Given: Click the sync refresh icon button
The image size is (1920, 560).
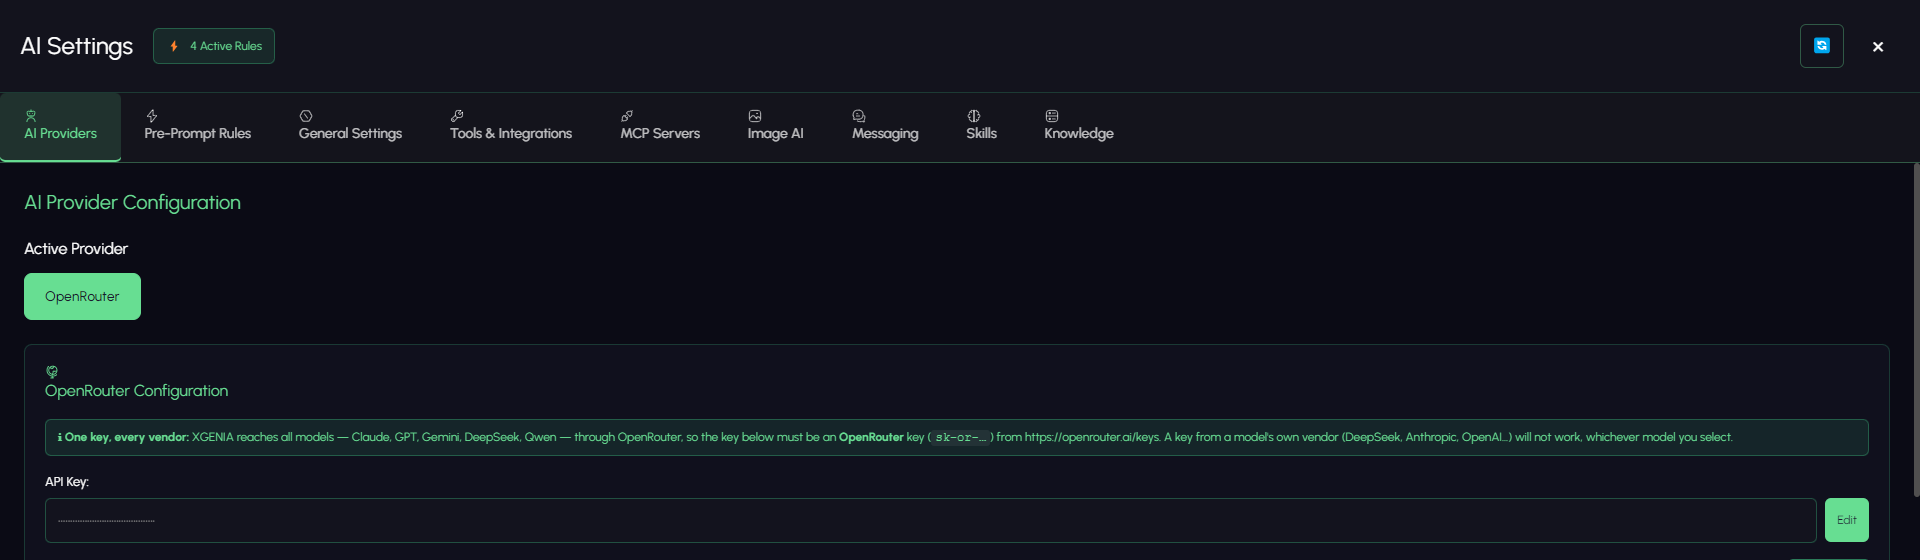Looking at the screenshot, I should tap(1821, 46).
